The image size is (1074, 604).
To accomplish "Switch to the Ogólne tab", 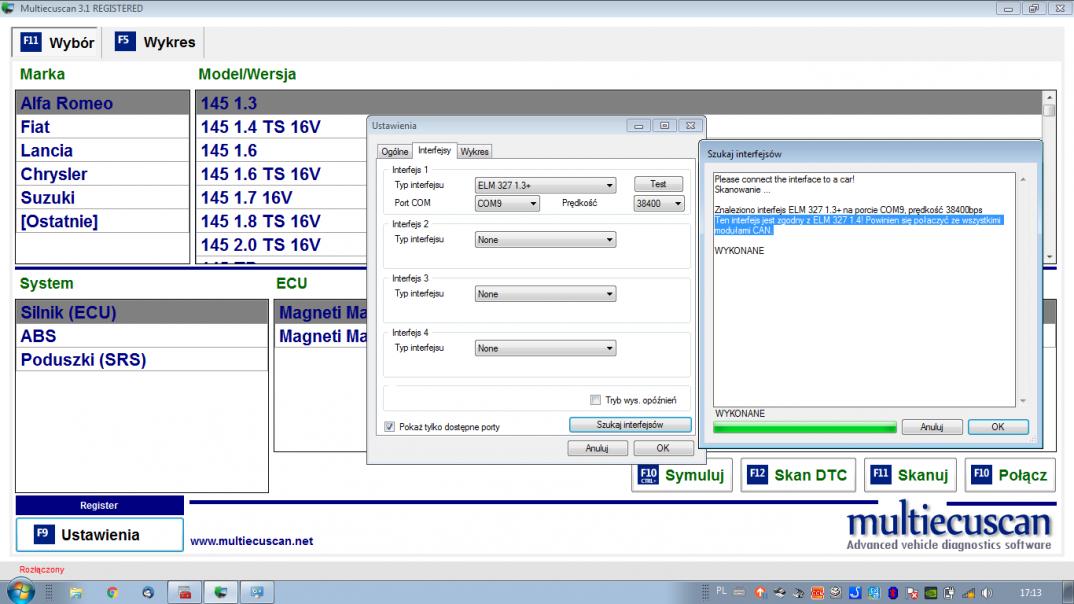I will tap(395, 151).
